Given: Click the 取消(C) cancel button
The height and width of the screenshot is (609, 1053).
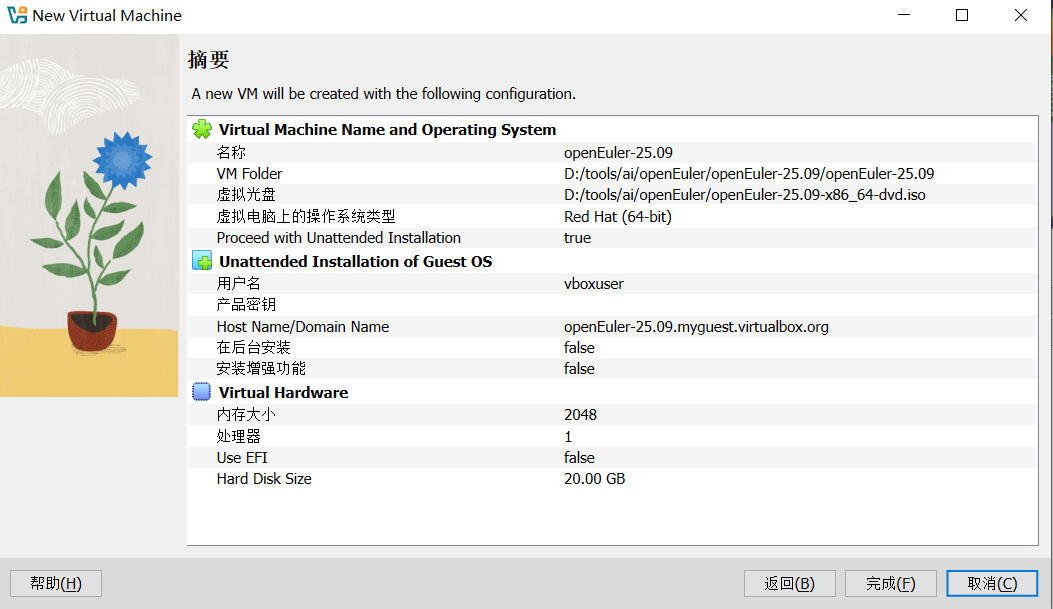Looking at the screenshot, I should click(992, 583).
